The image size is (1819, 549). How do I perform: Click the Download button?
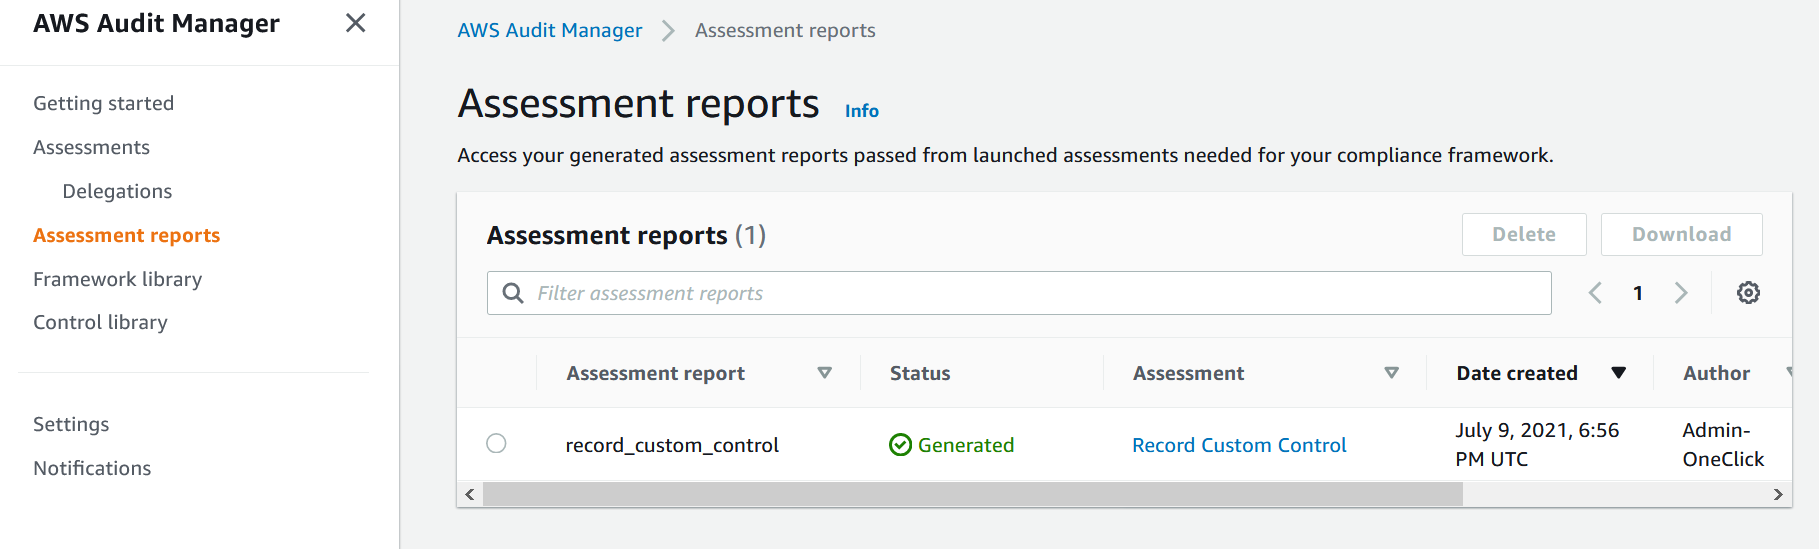tap(1681, 234)
